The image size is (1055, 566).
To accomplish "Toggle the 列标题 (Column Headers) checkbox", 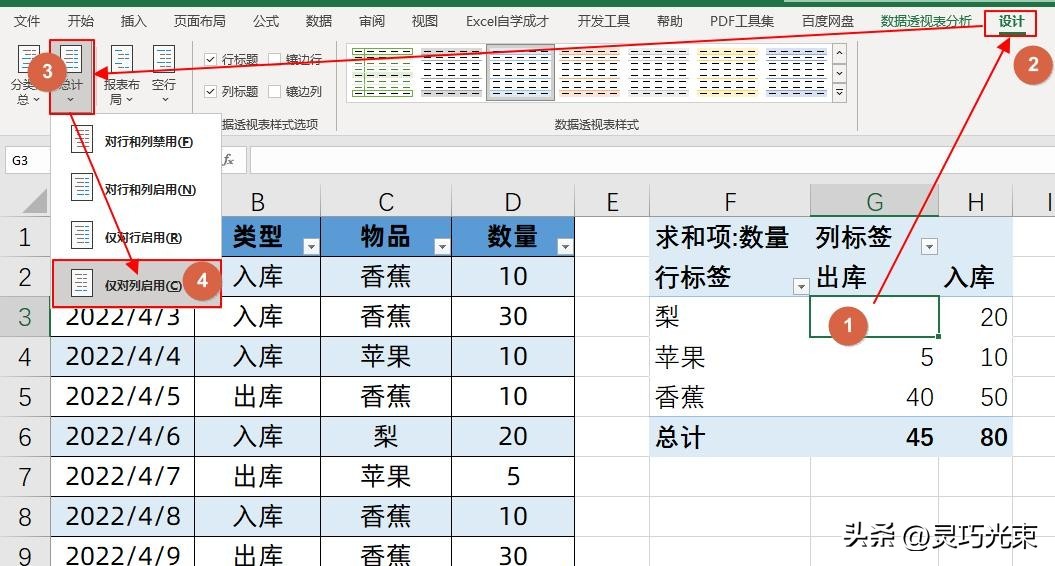I will point(210,91).
